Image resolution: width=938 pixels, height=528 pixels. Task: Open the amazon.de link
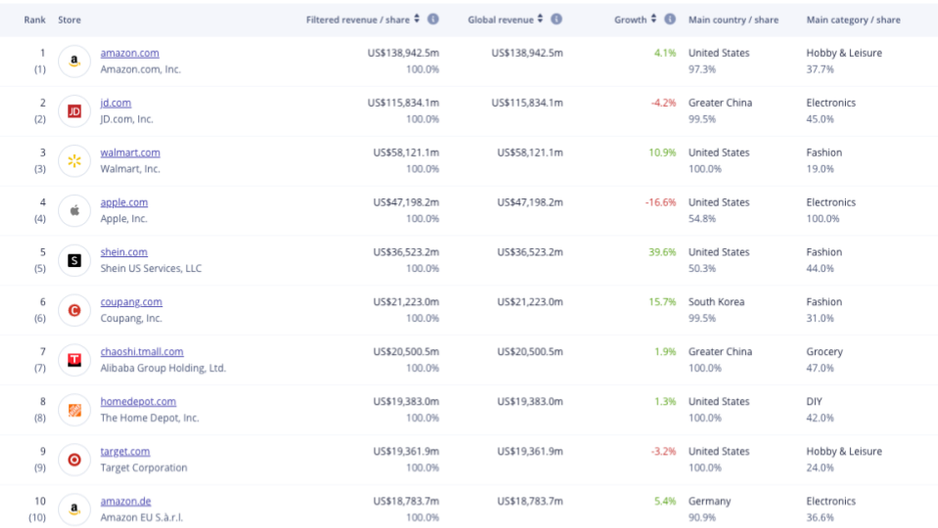[x=126, y=501]
